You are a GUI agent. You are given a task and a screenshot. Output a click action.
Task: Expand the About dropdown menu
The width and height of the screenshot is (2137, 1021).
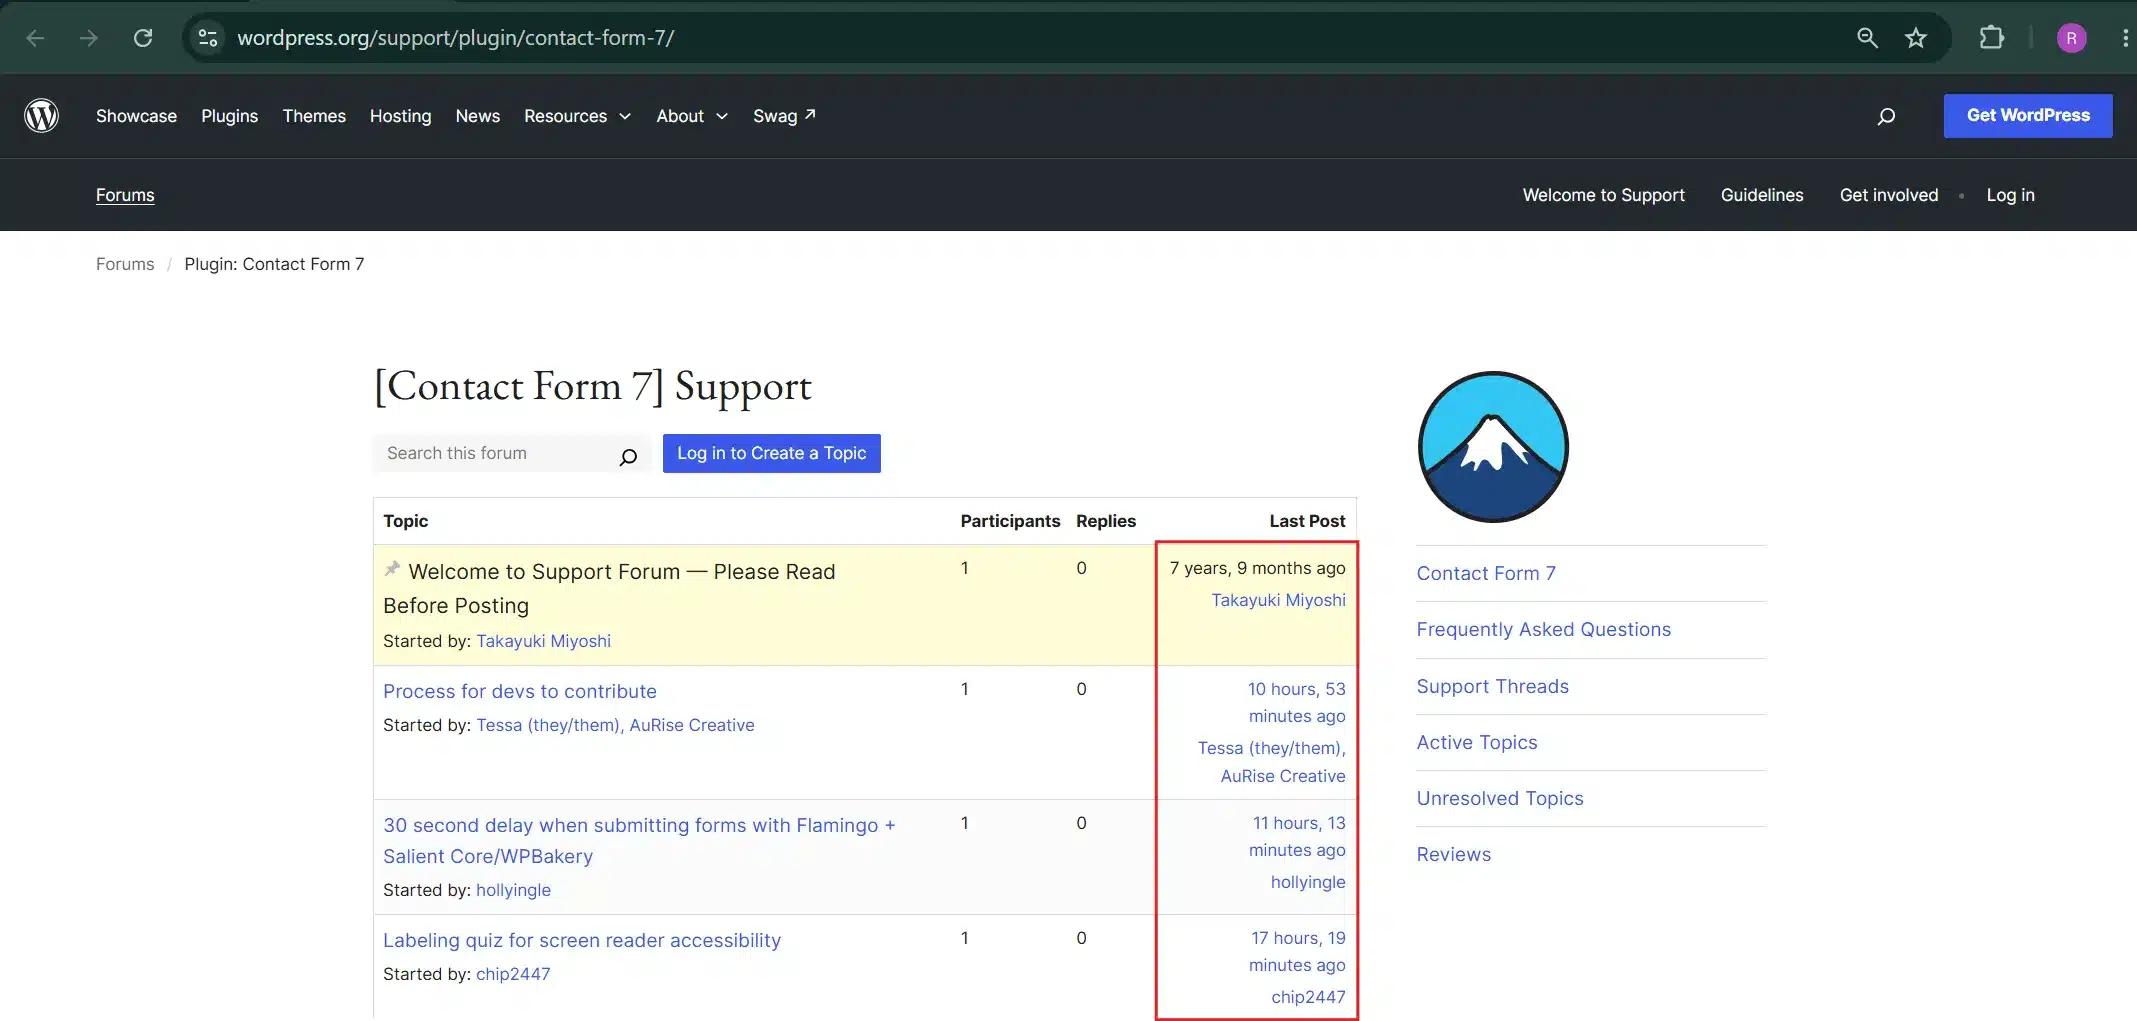point(692,116)
